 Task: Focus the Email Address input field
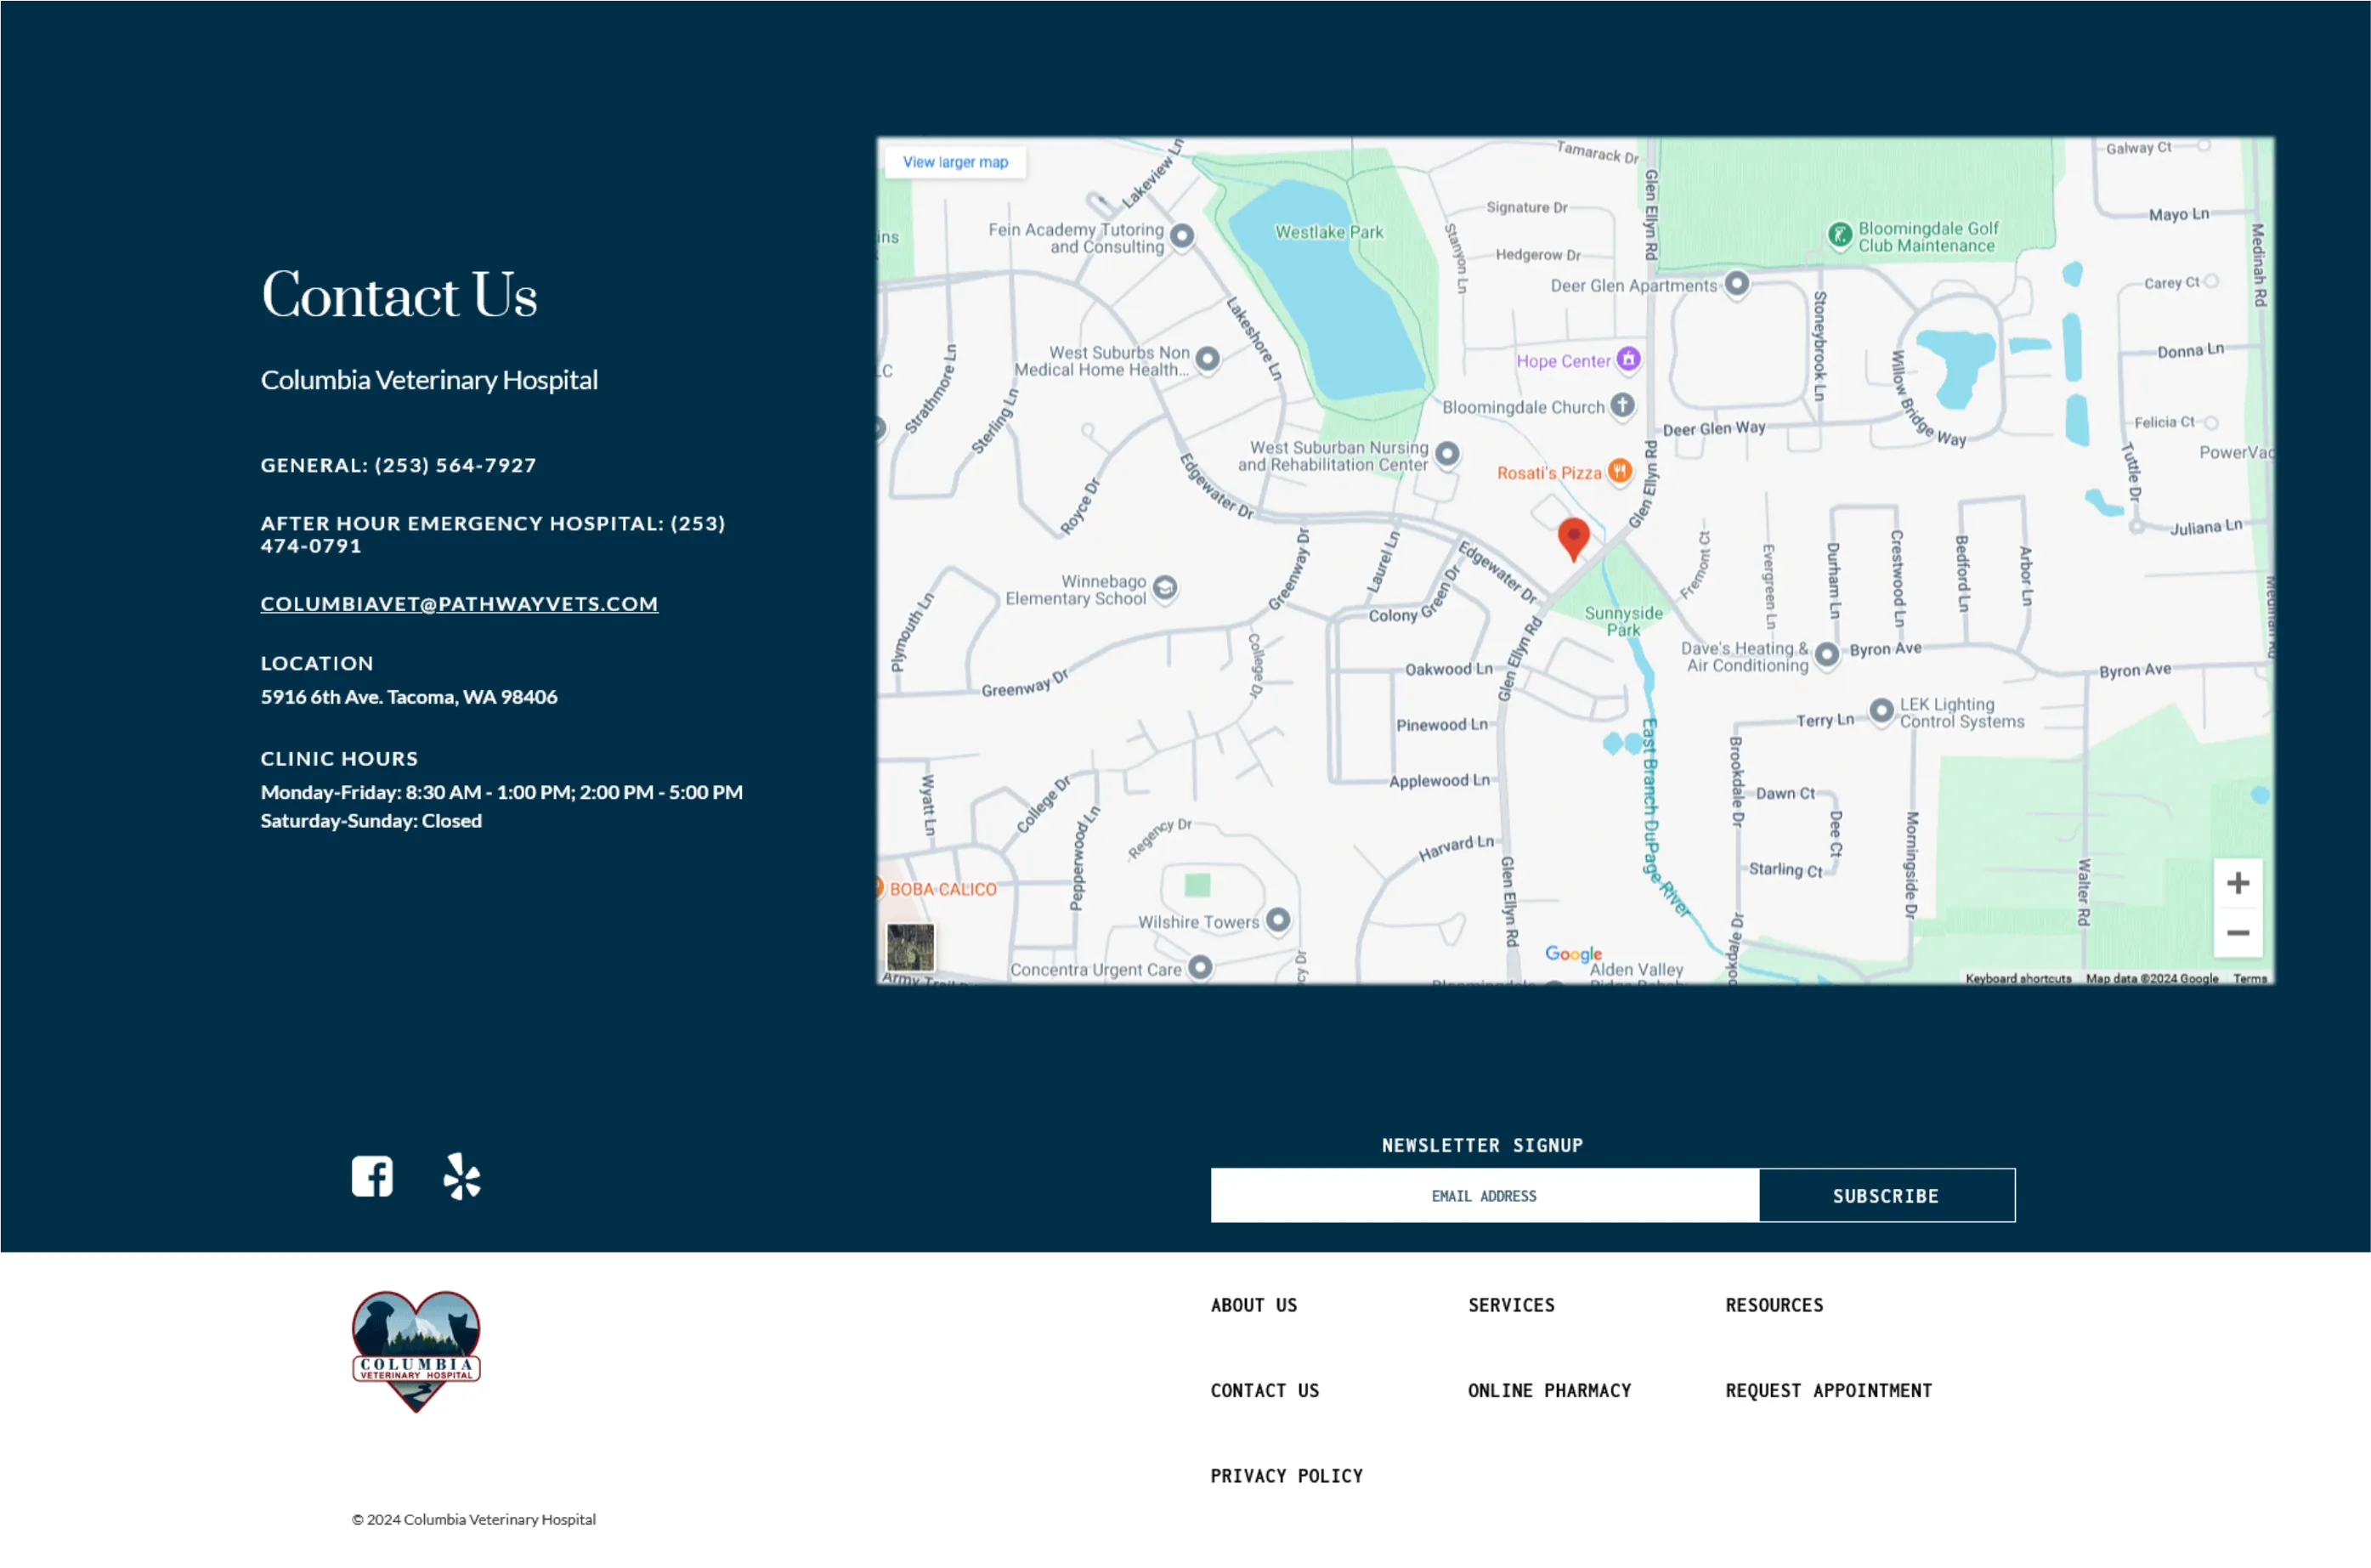point(1484,1195)
